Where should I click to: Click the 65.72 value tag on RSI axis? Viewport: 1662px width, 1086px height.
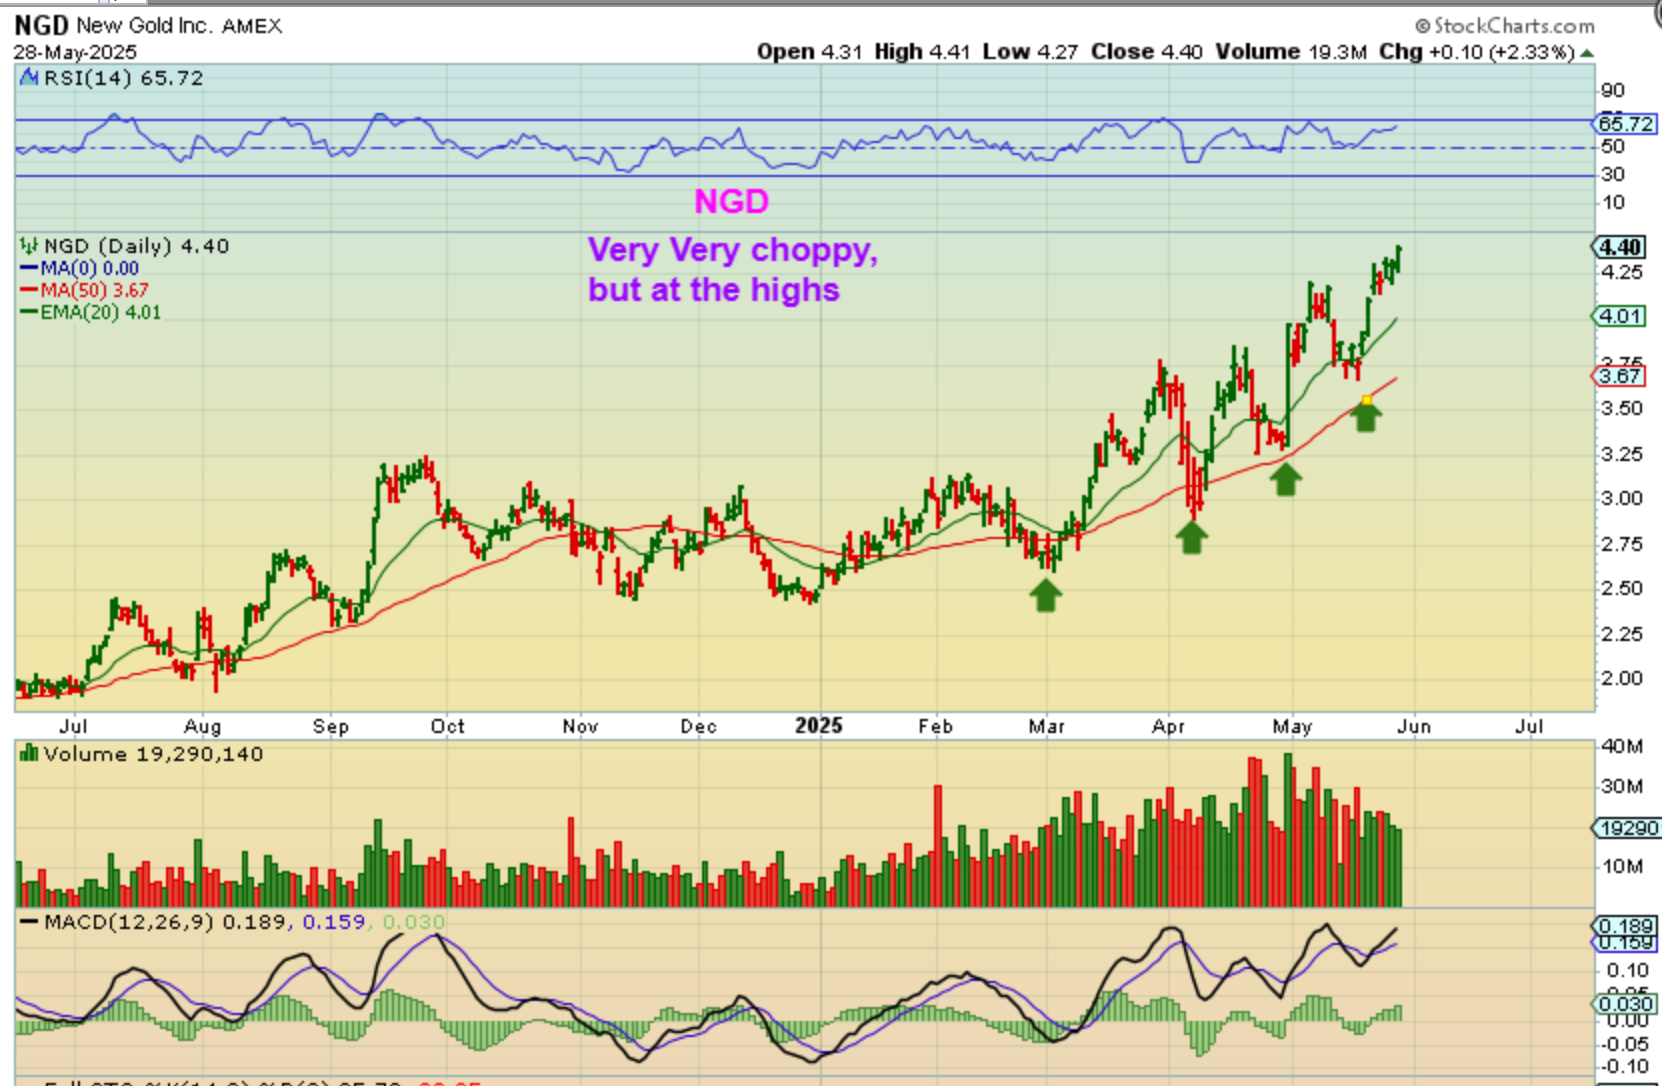(x=1625, y=124)
